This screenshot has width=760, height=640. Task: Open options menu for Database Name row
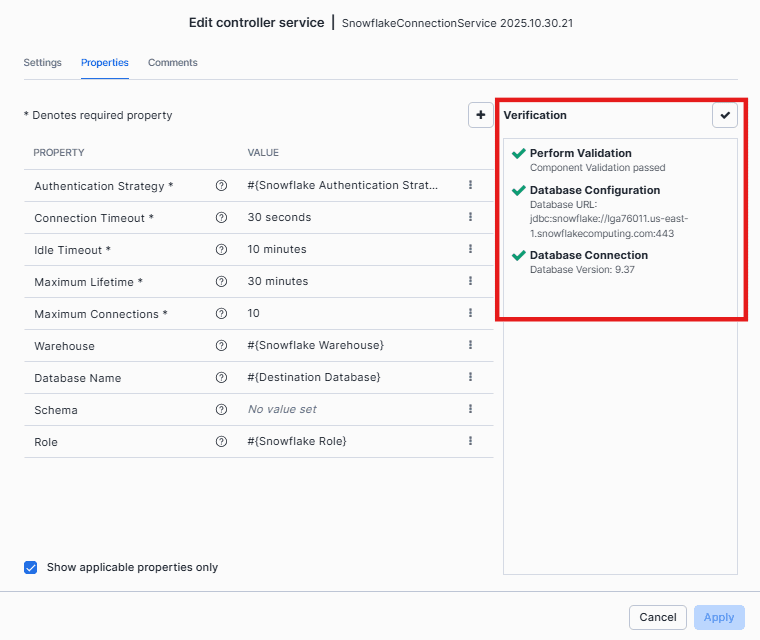pos(470,378)
